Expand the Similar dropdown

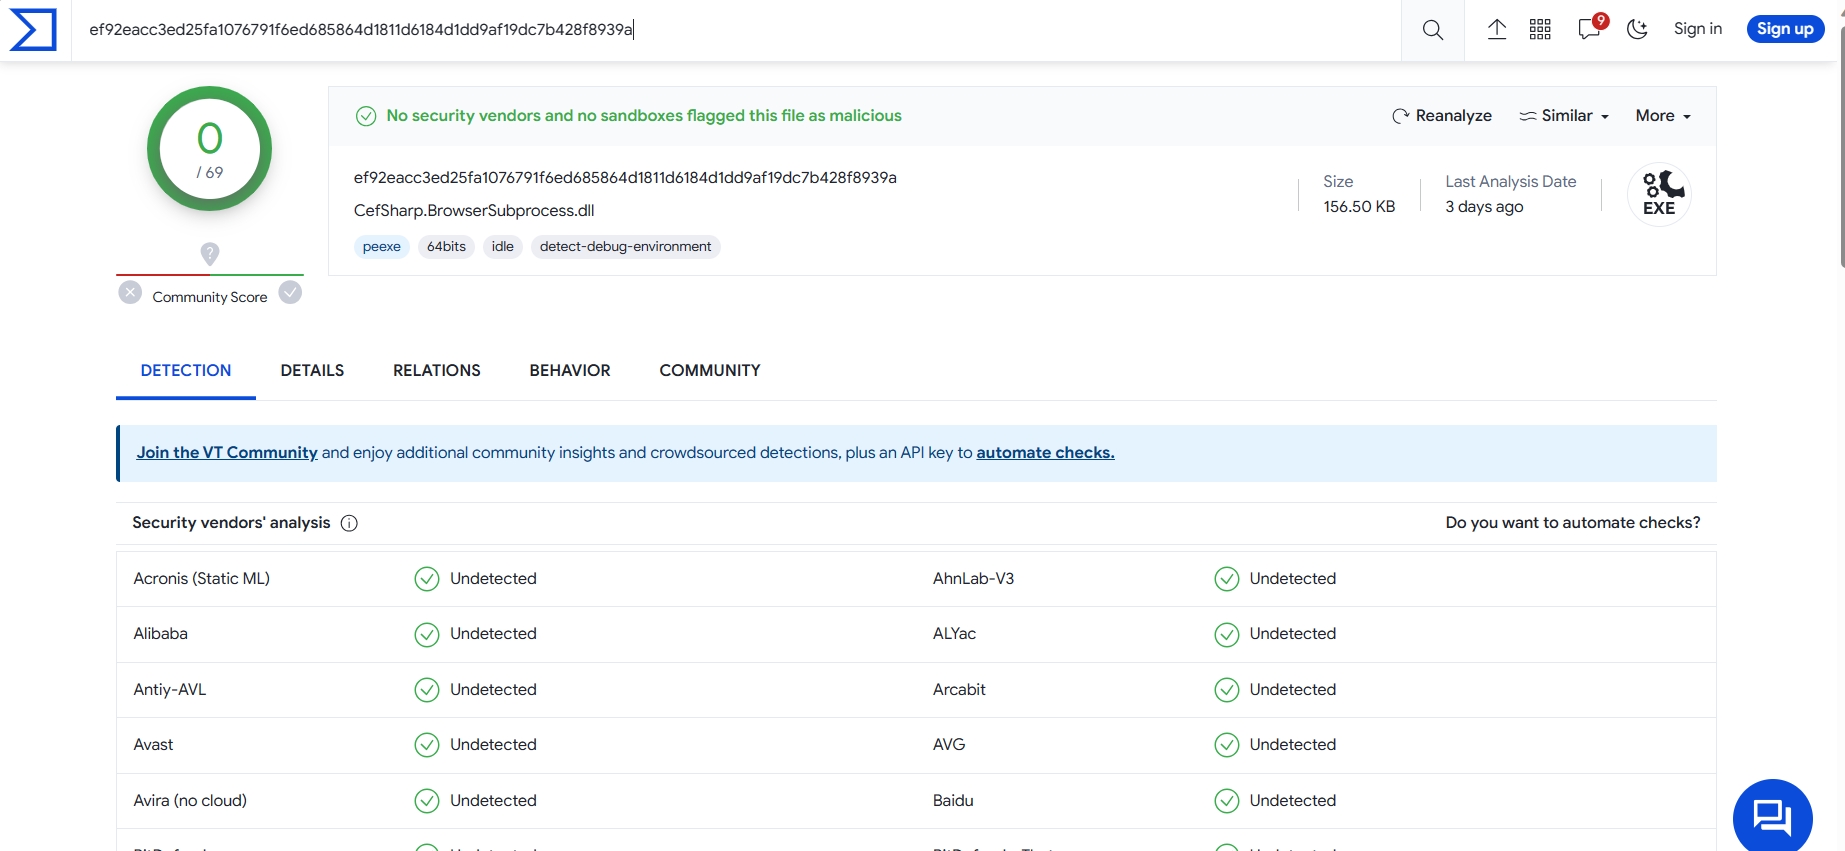tap(1564, 116)
